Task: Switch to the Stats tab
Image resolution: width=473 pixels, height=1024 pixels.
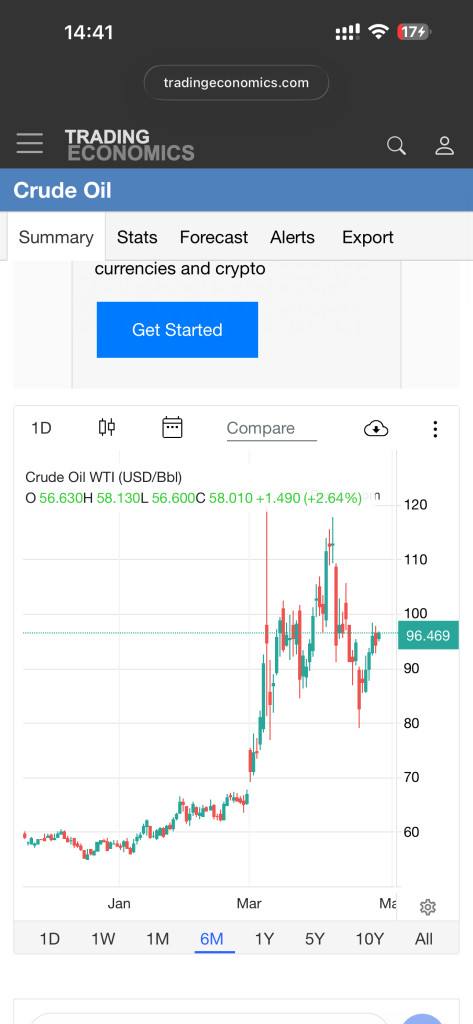Action: pyautogui.click(x=137, y=237)
